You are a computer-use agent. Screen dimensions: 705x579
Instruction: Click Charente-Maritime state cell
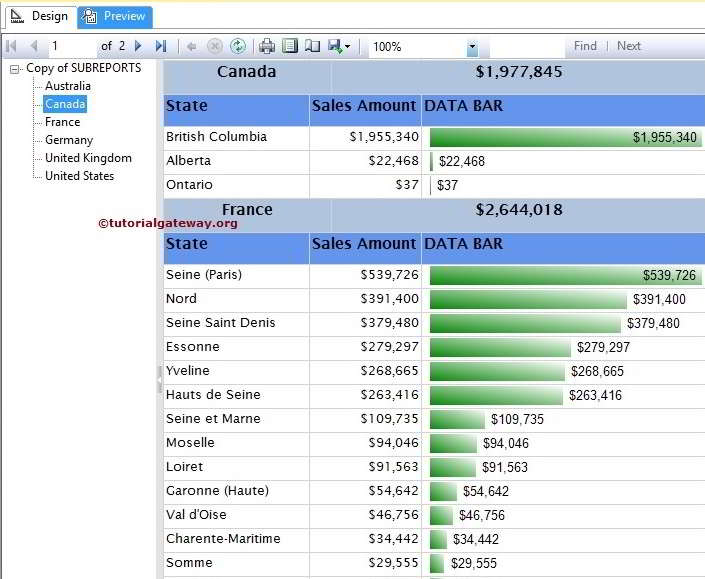coord(236,539)
